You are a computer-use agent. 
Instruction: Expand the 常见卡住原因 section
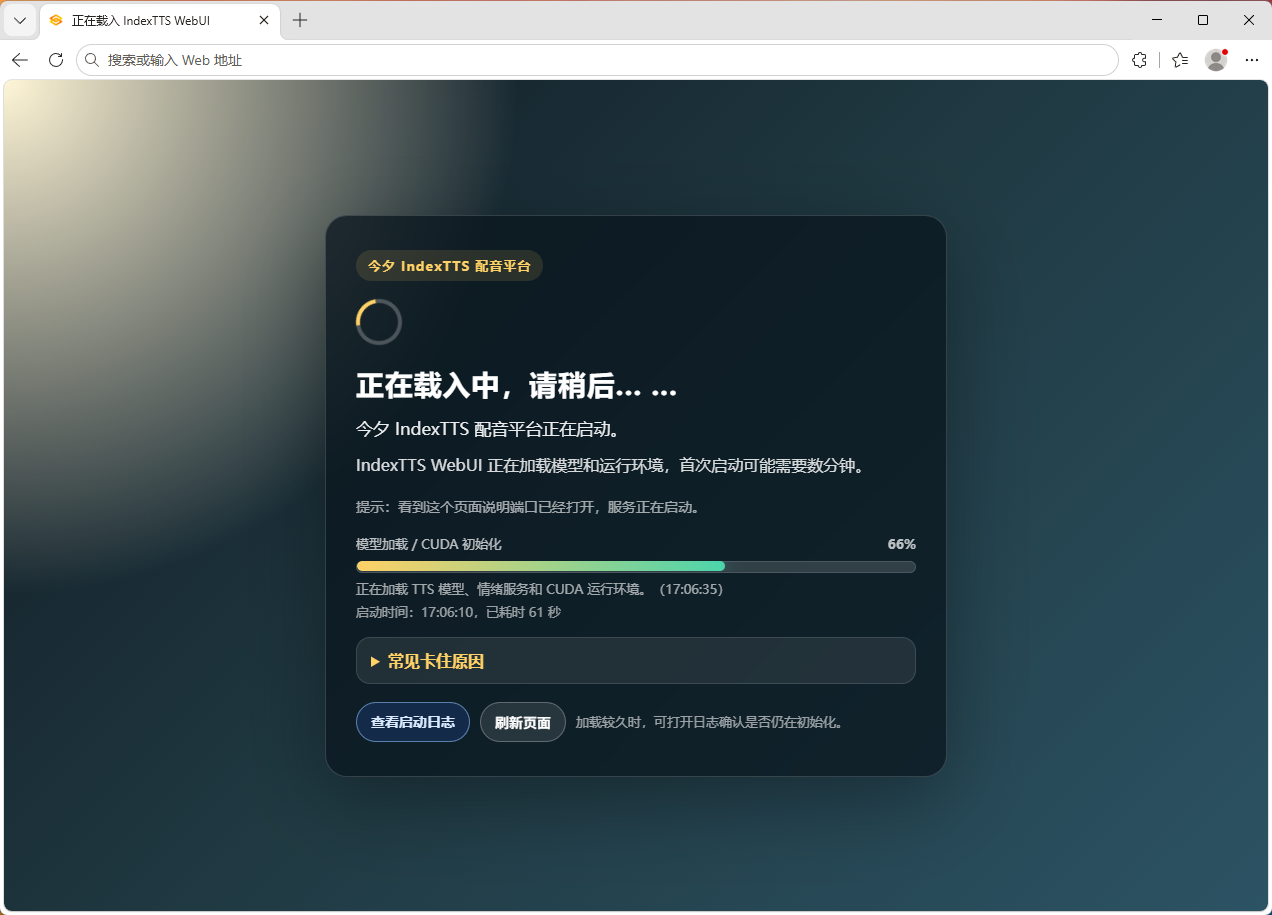click(x=636, y=661)
